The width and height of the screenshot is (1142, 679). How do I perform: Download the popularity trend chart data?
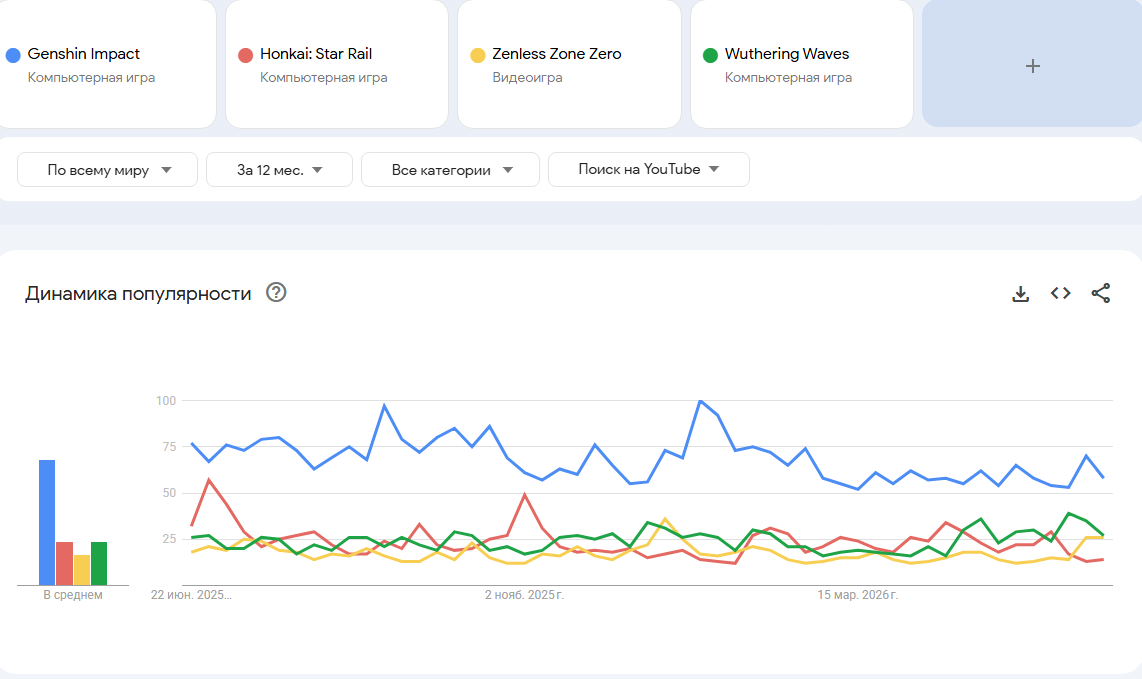click(x=1020, y=294)
